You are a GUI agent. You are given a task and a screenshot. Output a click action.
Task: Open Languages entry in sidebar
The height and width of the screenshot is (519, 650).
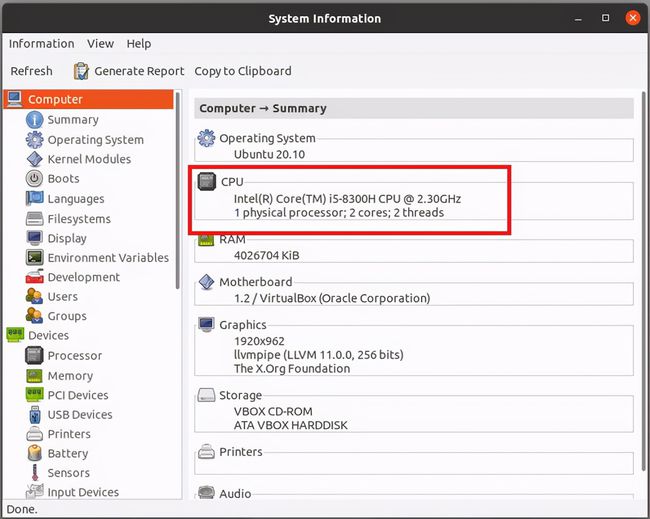click(76, 199)
